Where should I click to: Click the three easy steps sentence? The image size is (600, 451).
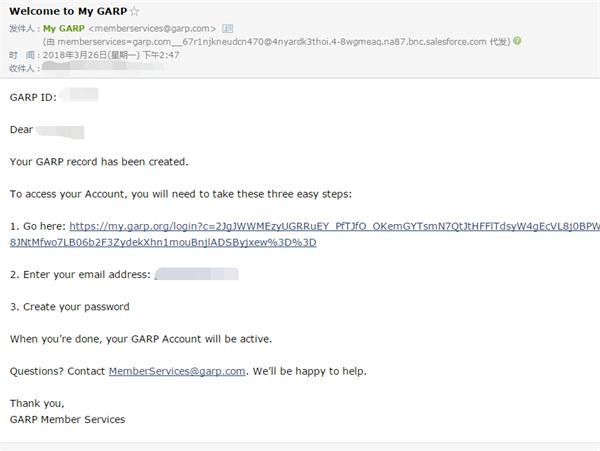click(x=181, y=194)
